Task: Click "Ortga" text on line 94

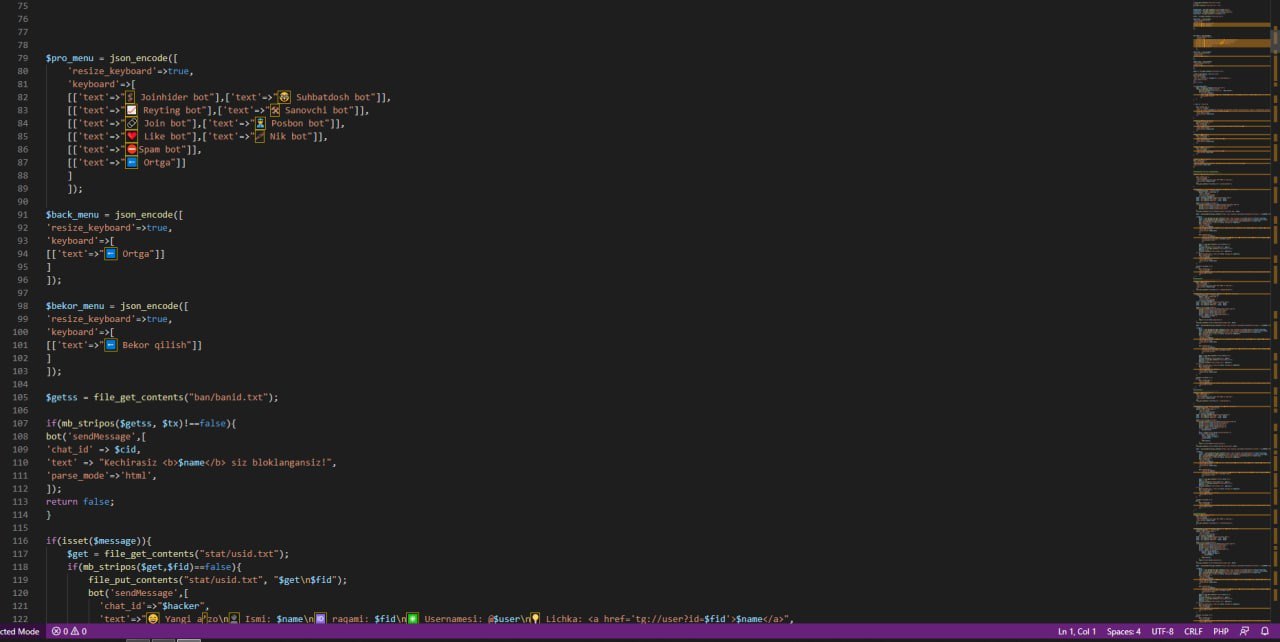Action: tap(135, 254)
